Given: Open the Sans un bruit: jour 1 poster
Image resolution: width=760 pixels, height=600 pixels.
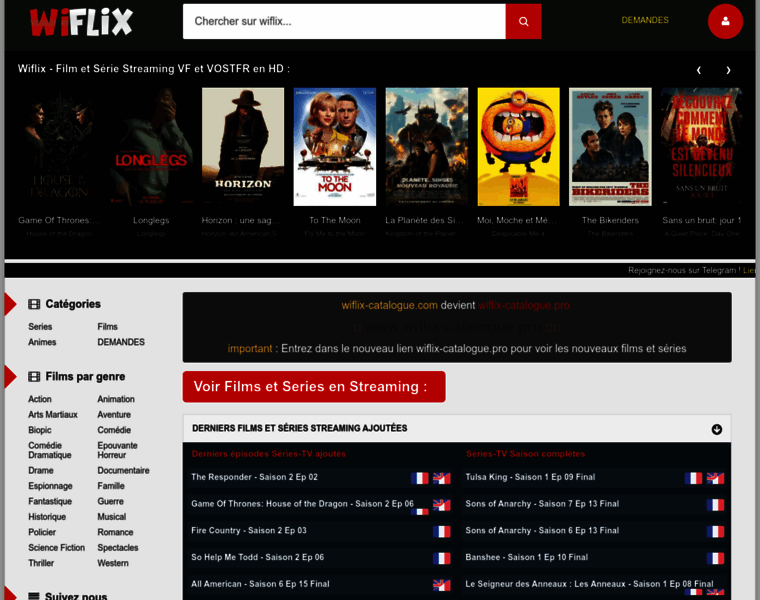Looking at the screenshot, I should coord(702,147).
